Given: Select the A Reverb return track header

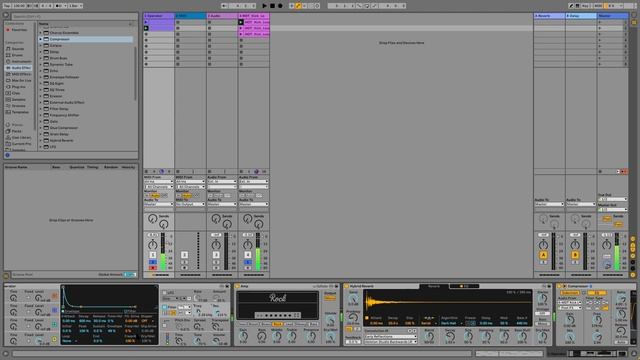Looking at the screenshot, I should 549,16.
